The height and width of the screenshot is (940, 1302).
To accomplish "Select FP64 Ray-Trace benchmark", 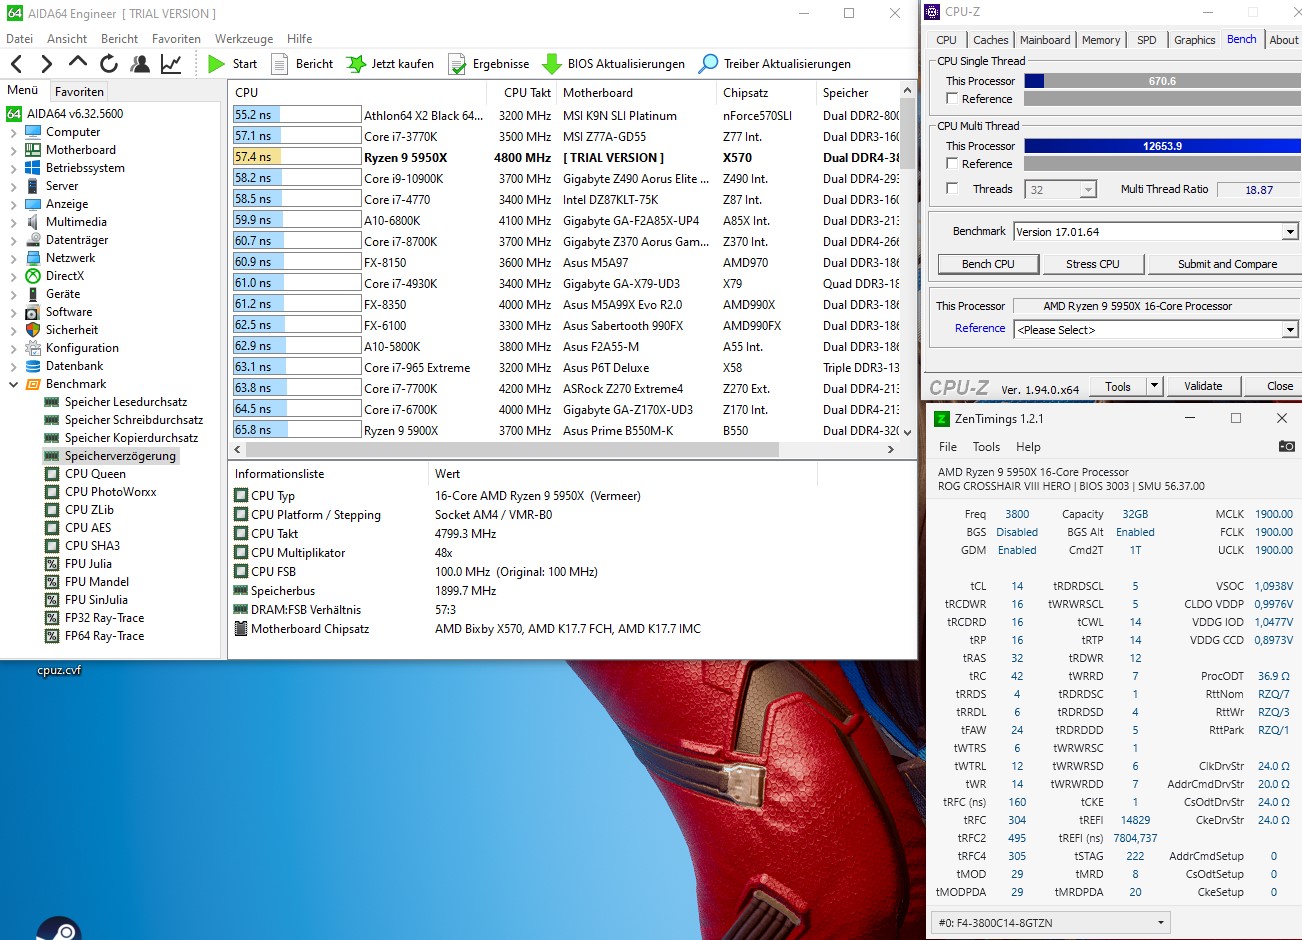I will click(x=104, y=636).
